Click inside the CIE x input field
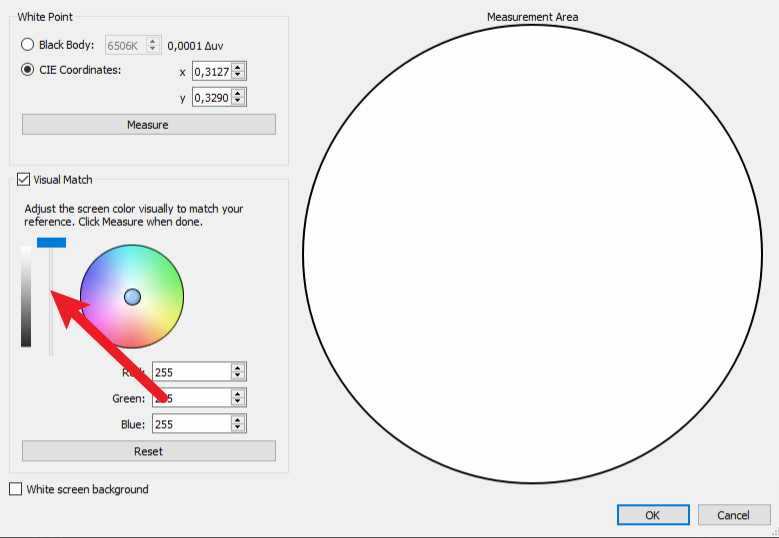779x538 pixels. [210, 71]
